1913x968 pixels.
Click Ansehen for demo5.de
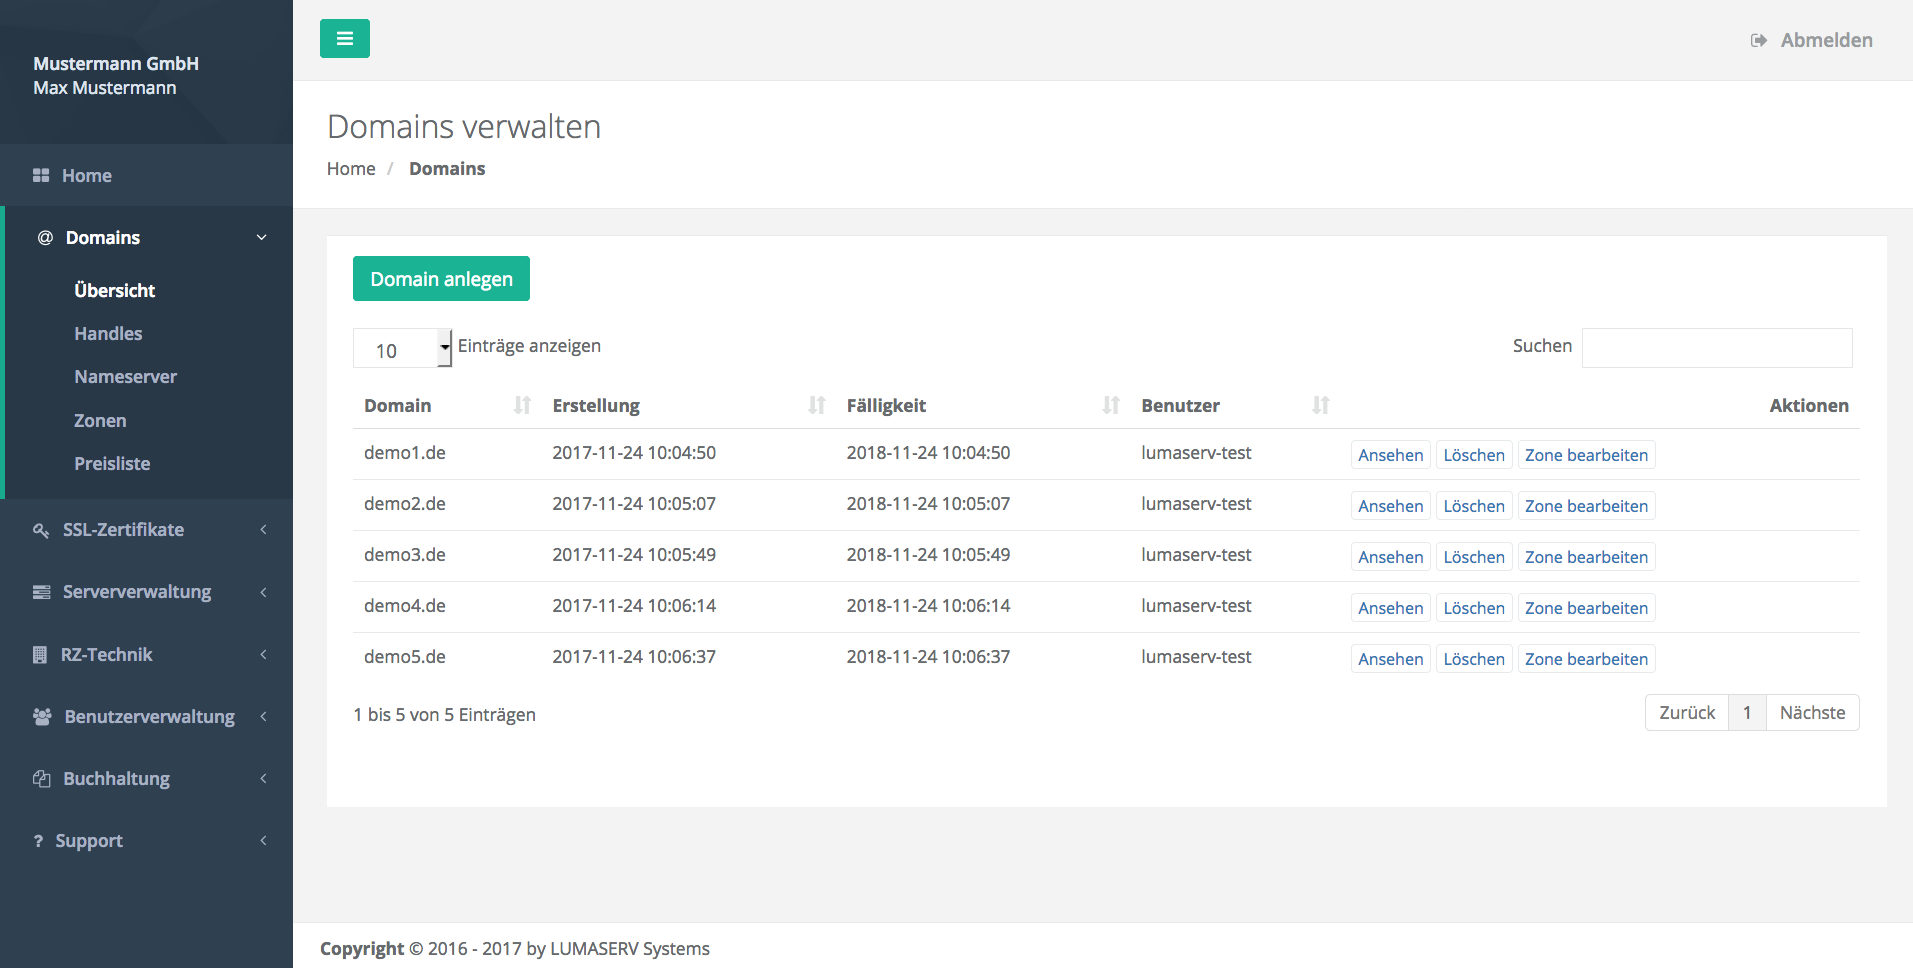coord(1390,659)
